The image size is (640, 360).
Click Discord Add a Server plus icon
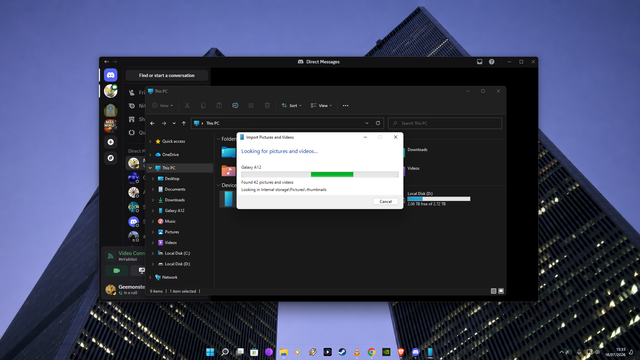(x=111, y=142)
